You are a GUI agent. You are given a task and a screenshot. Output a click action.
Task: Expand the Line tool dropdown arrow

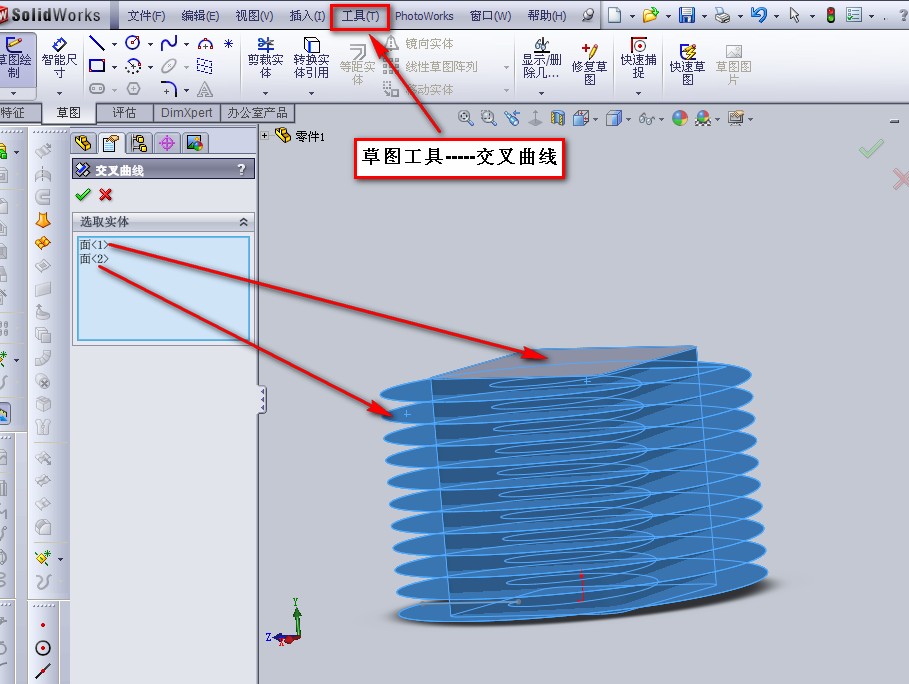[x=113, y=45]
